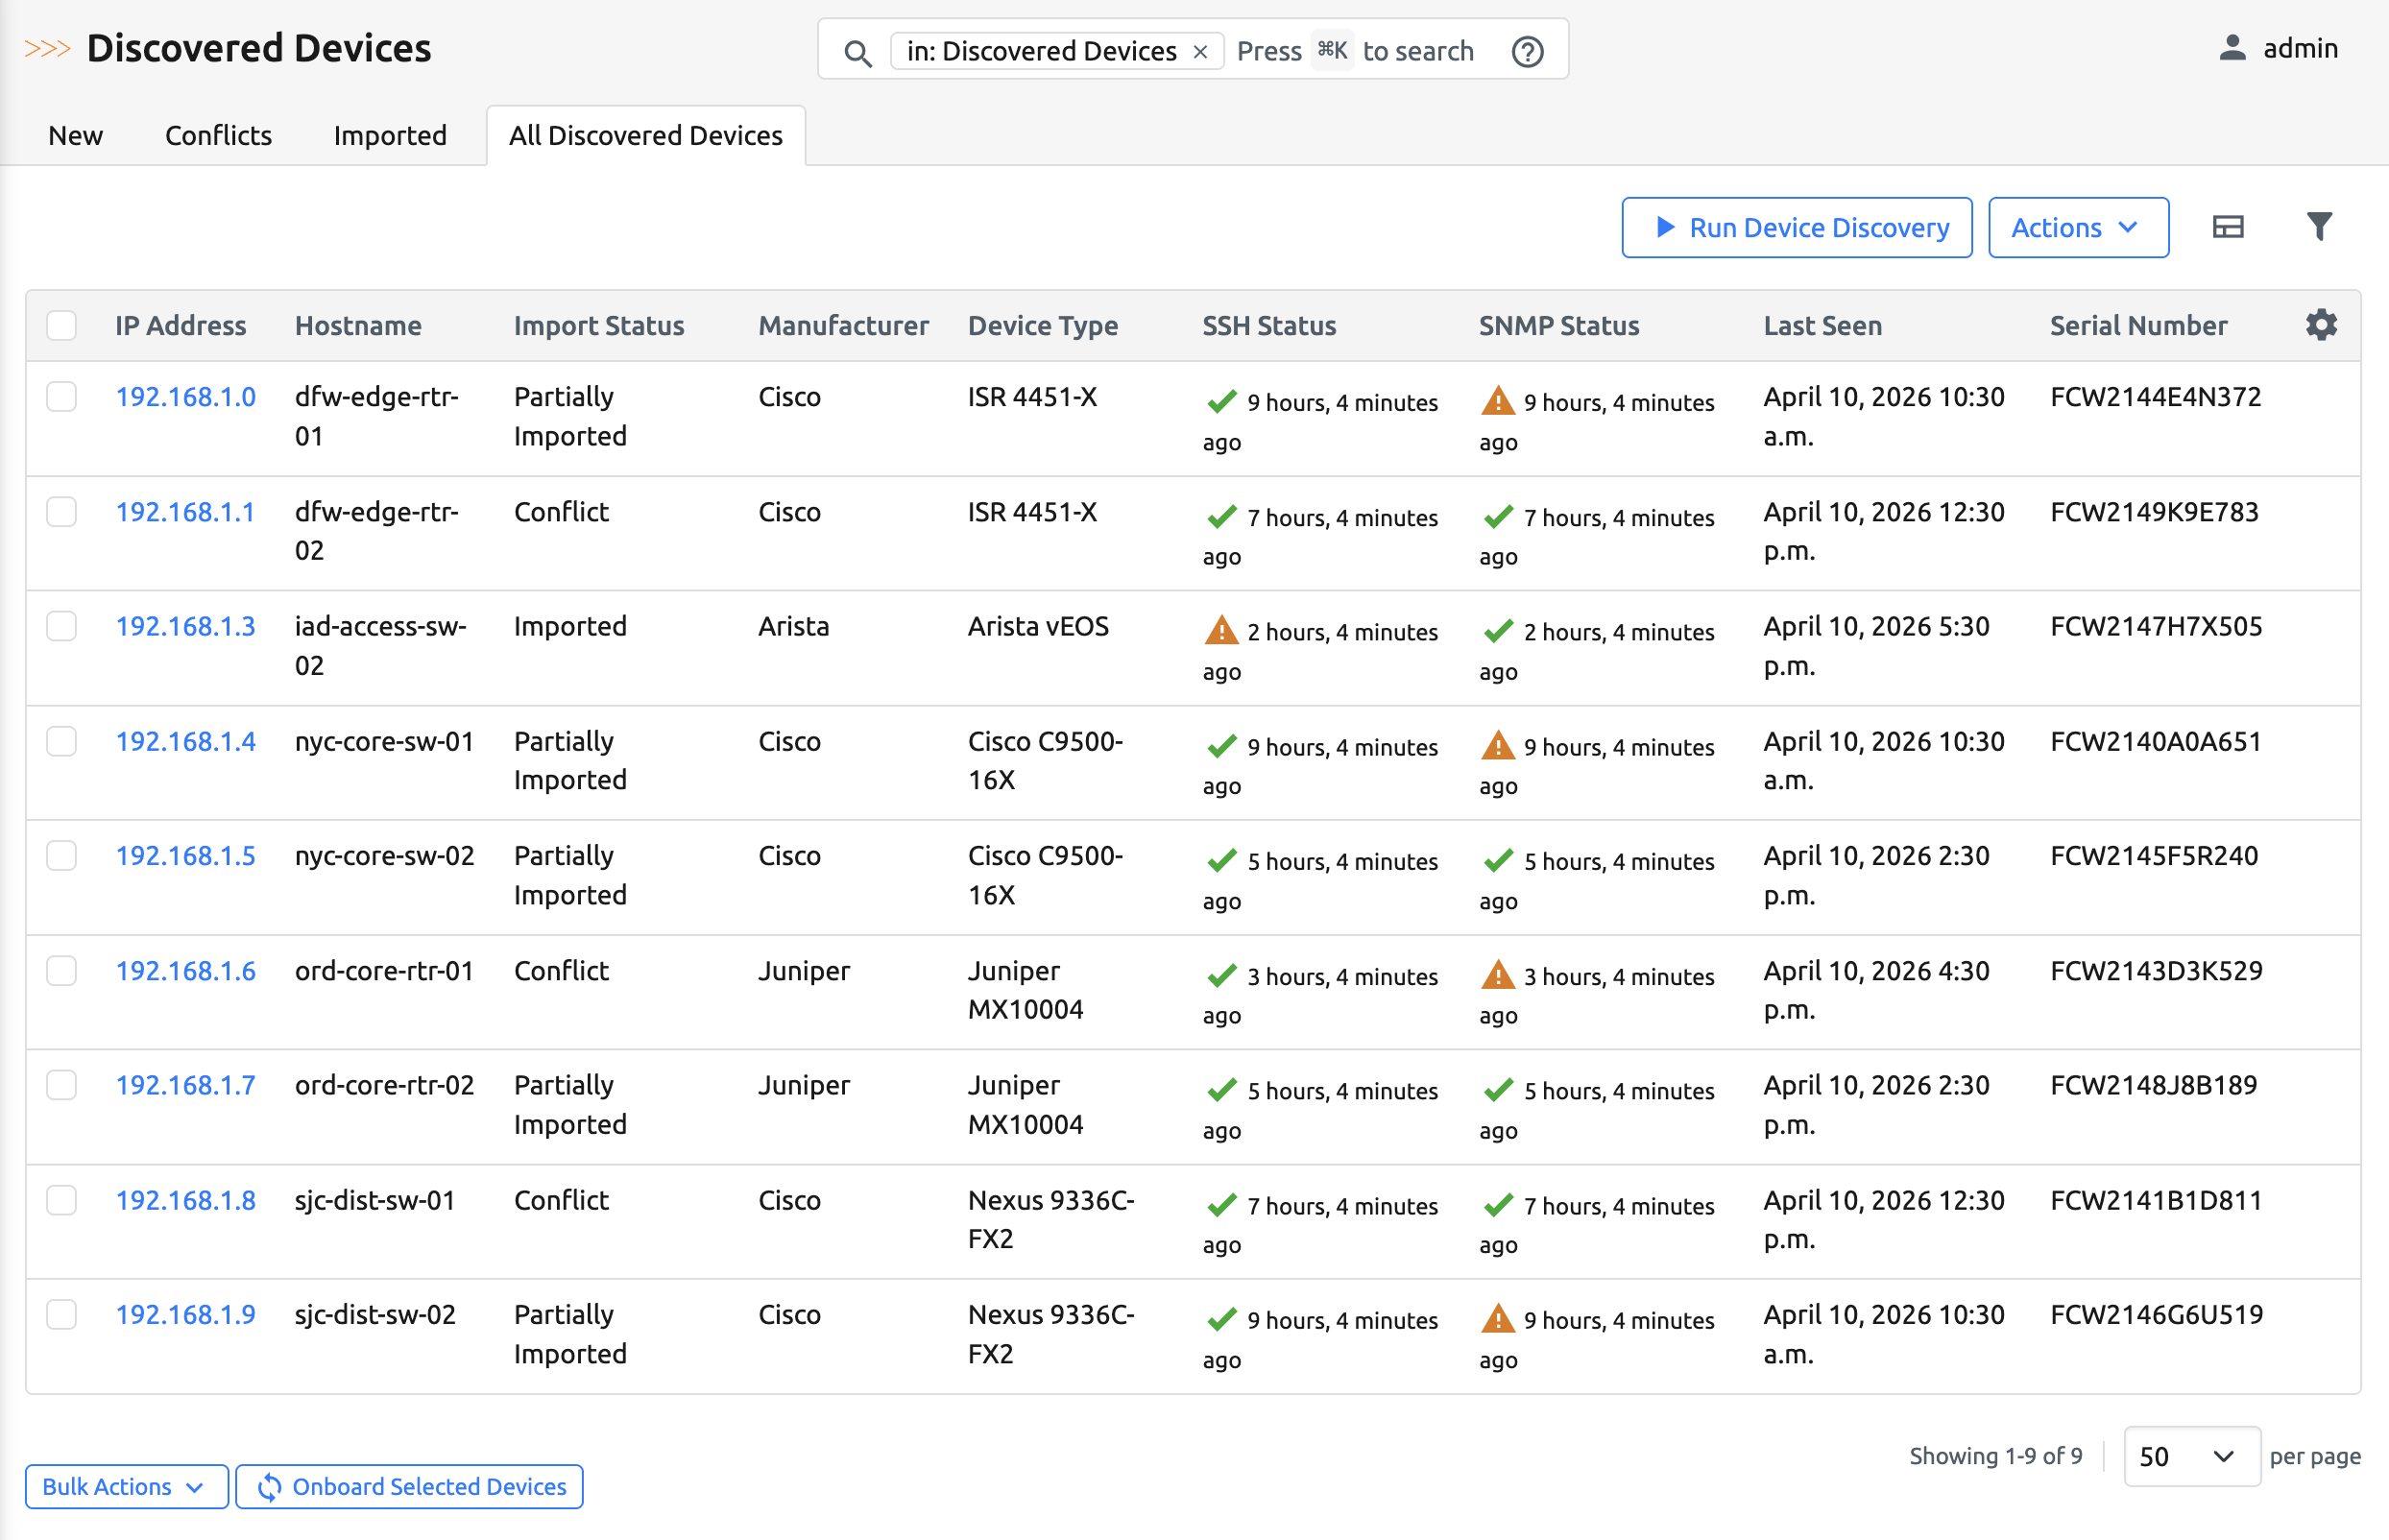2389x1540 pixels.
Task: Open the column layout icon beside Actions
Action: (2227, 227)
